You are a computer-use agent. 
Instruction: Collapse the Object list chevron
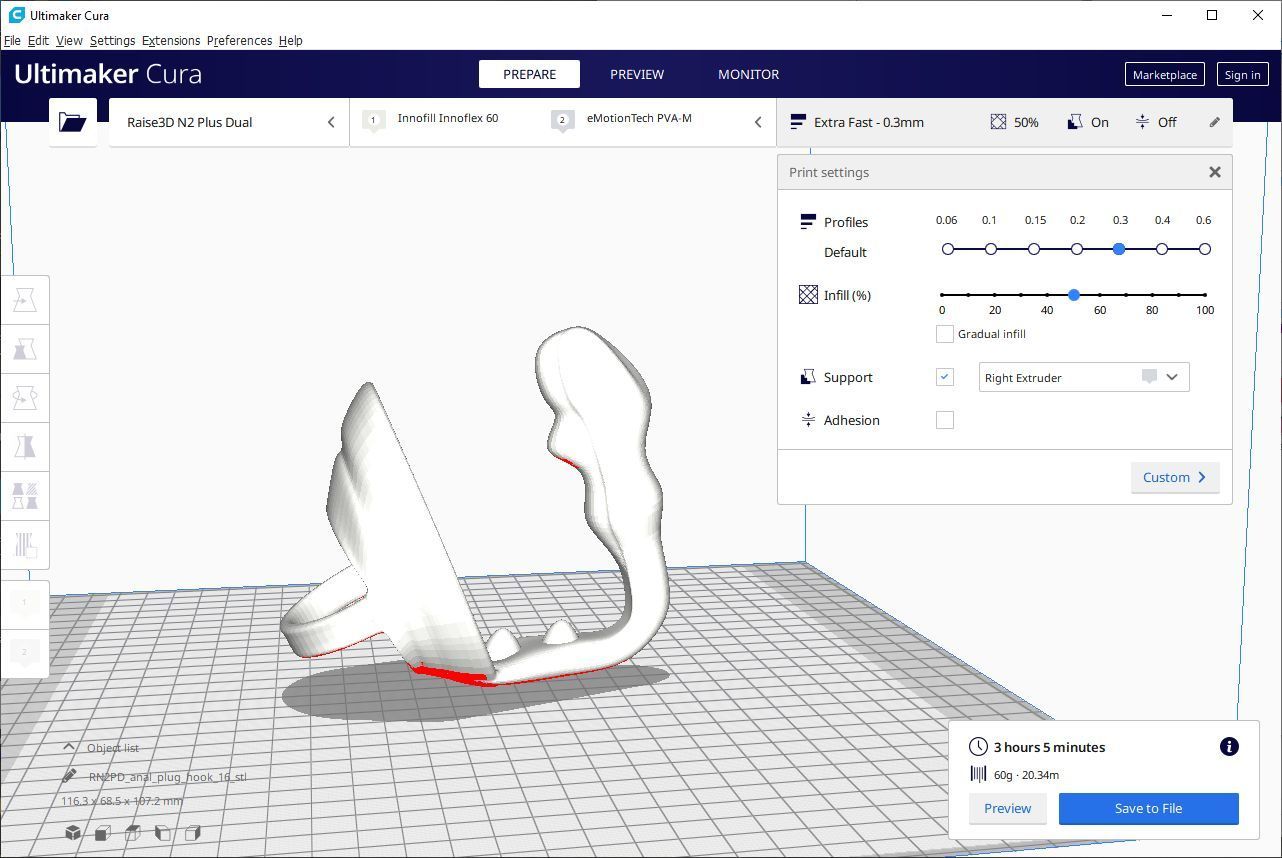[69, 747]
